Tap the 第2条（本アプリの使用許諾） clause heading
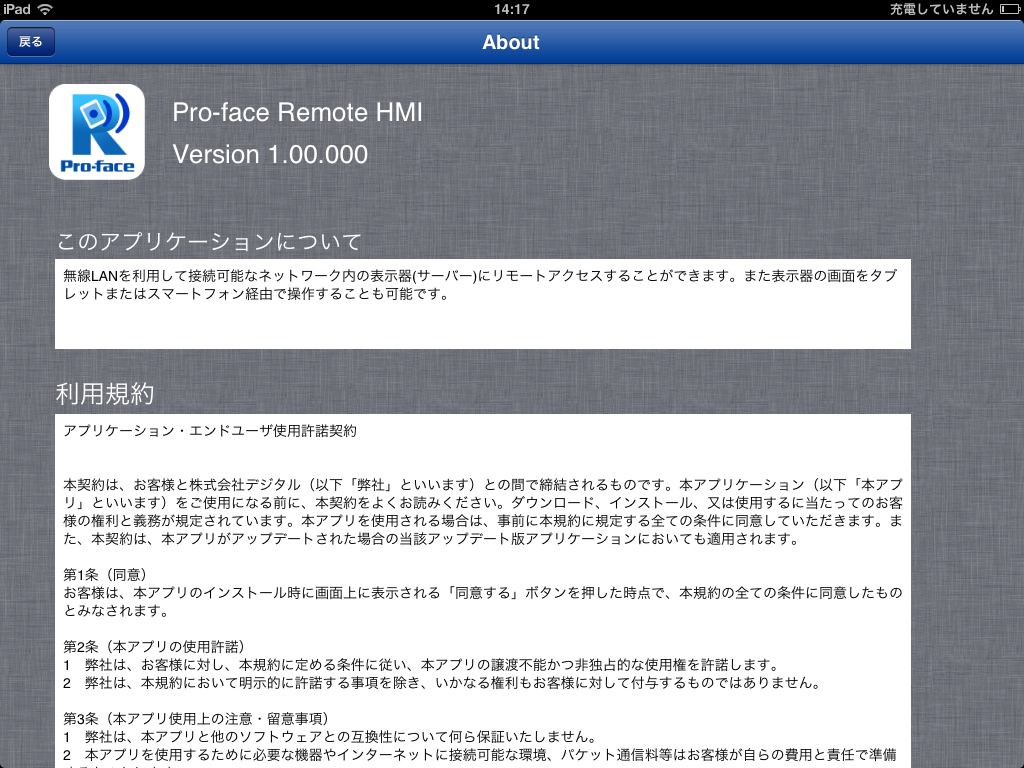The width and height of the screenshot is (1024, 768). click(154, 646)
